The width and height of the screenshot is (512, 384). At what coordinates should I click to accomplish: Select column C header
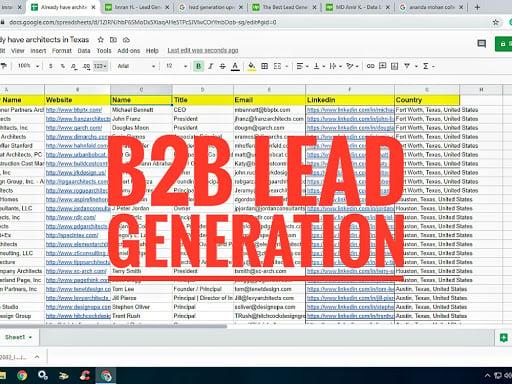coord(141,90)
